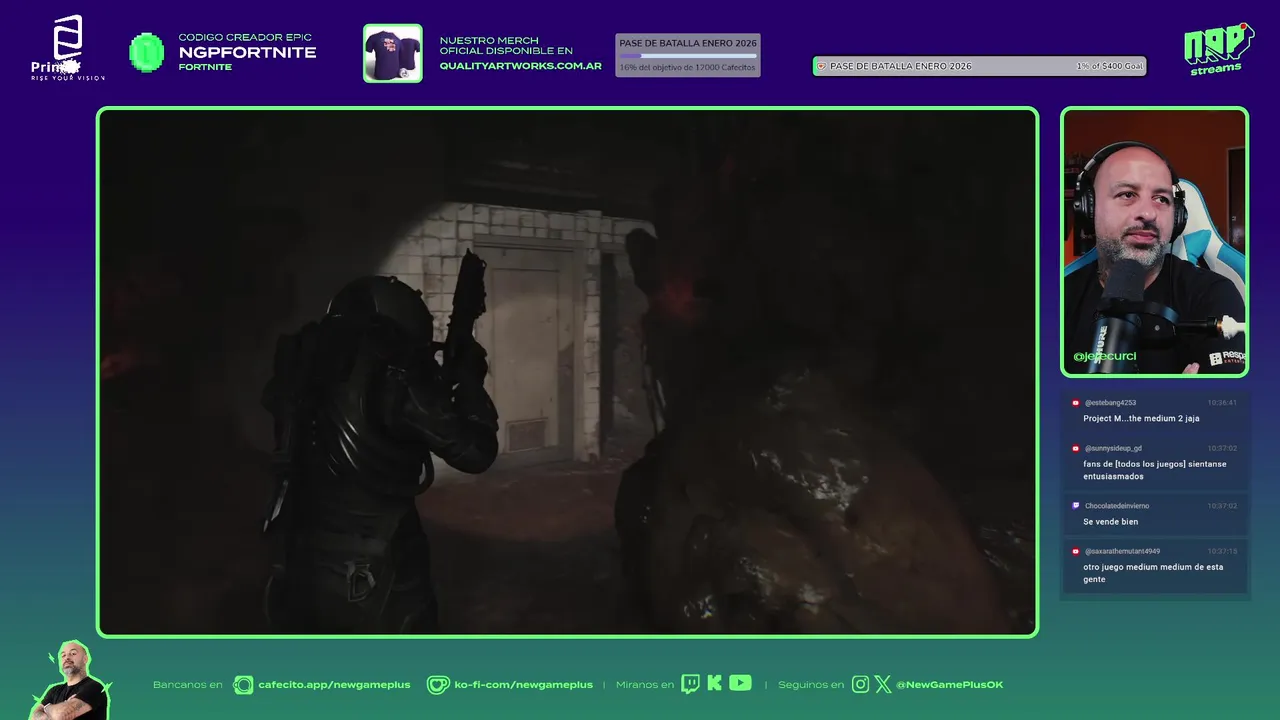Click the @jeracurci webcam name tag
The width and height of the screenshot is (1280, 720).
(x=1104, y=356)
